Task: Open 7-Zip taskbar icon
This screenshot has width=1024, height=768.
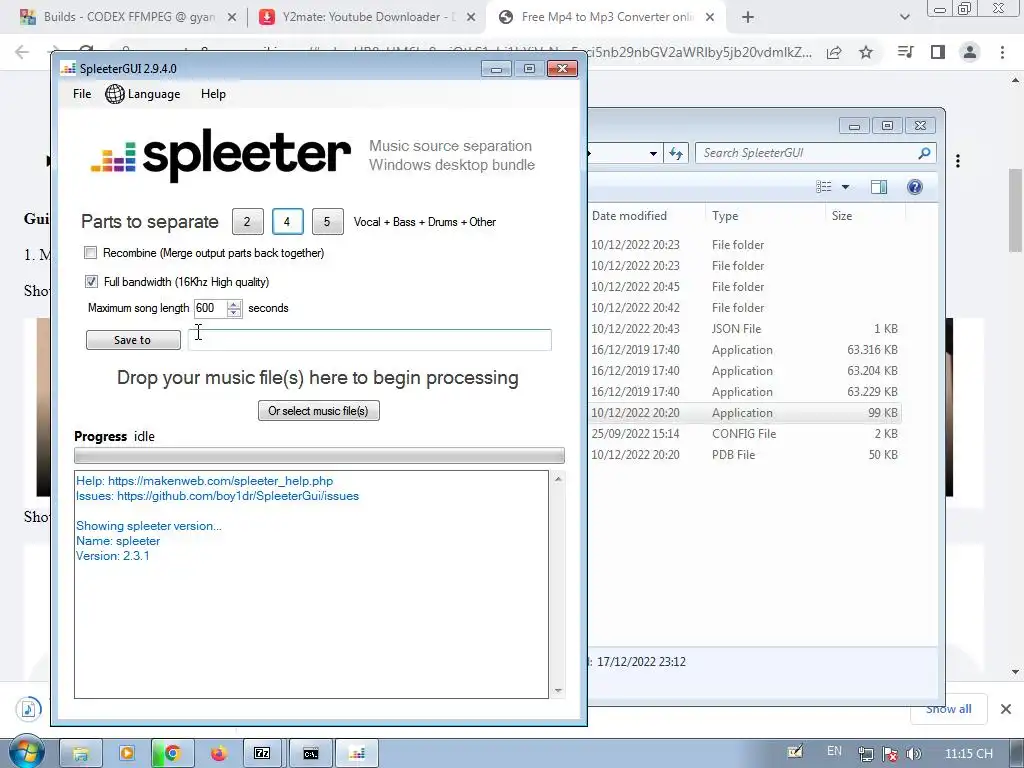Action: pos(263,754)
